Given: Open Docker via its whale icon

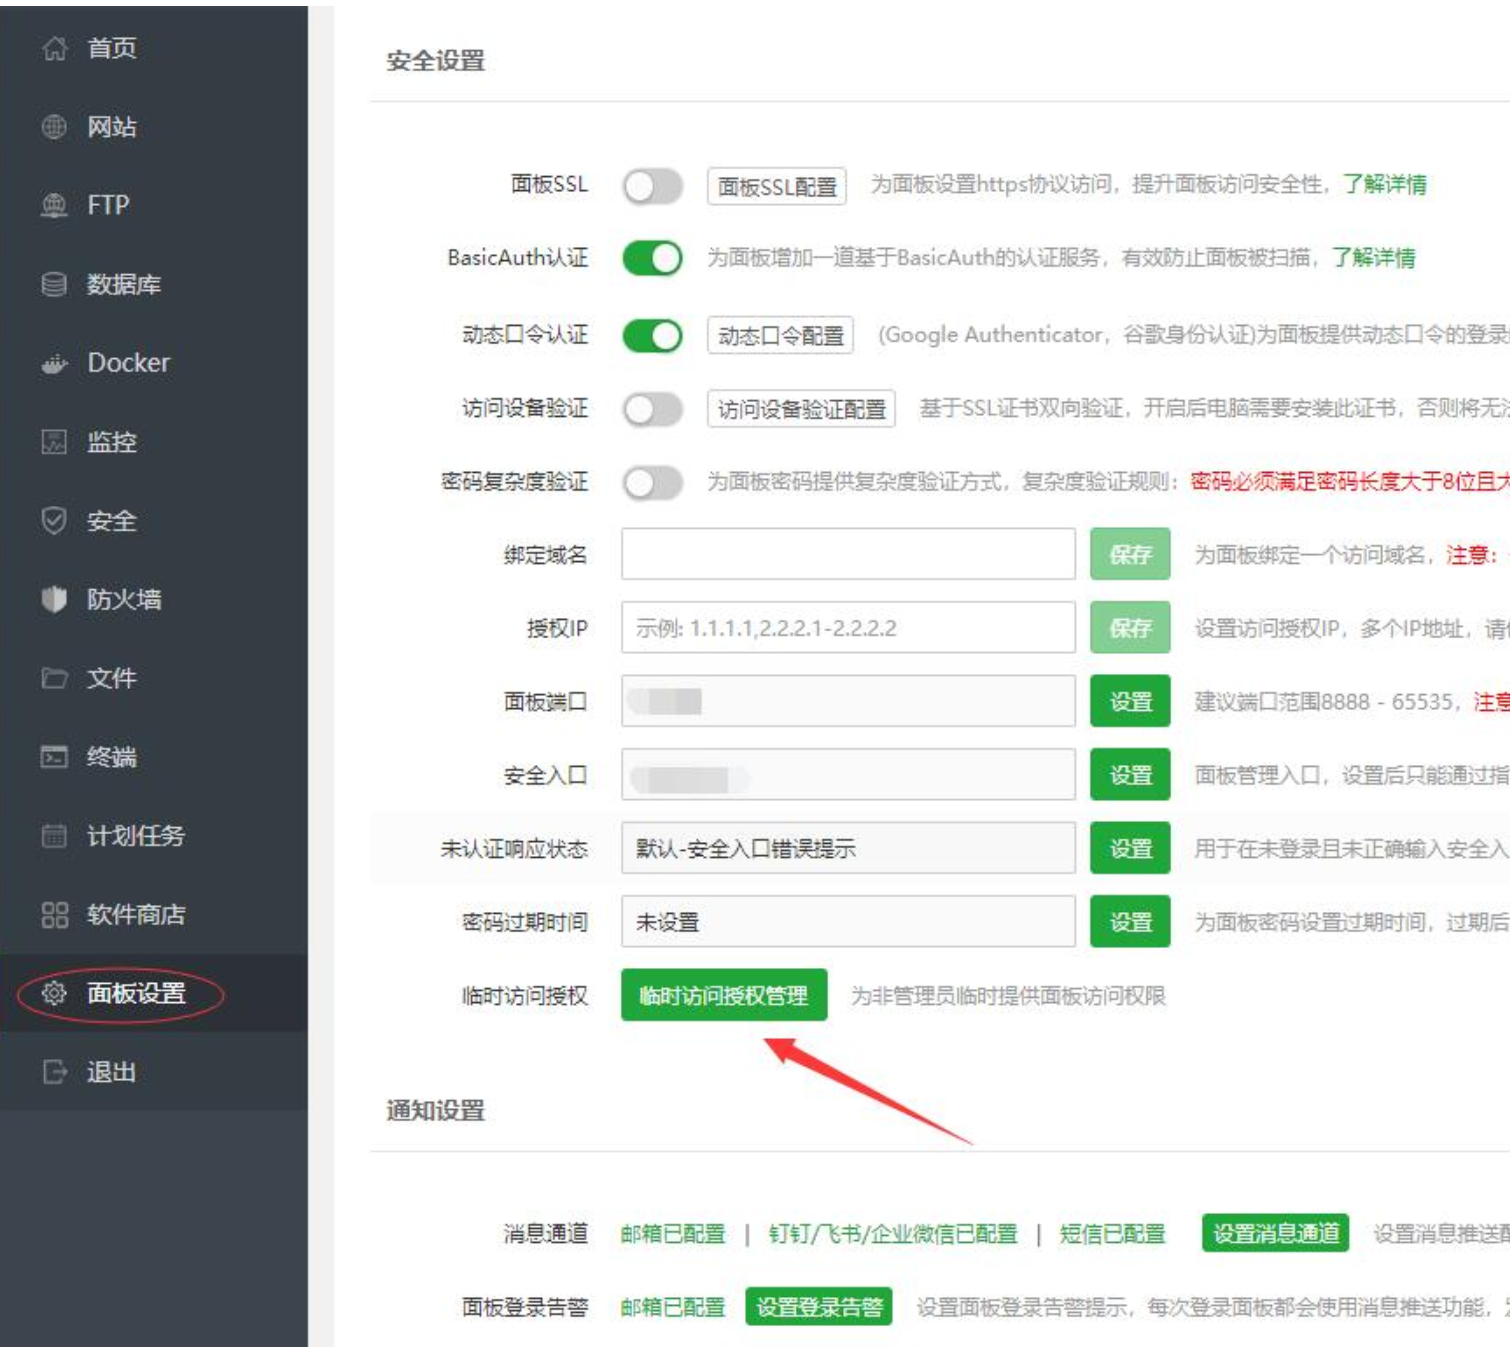Looking at the screenshot, I should 54,363.
